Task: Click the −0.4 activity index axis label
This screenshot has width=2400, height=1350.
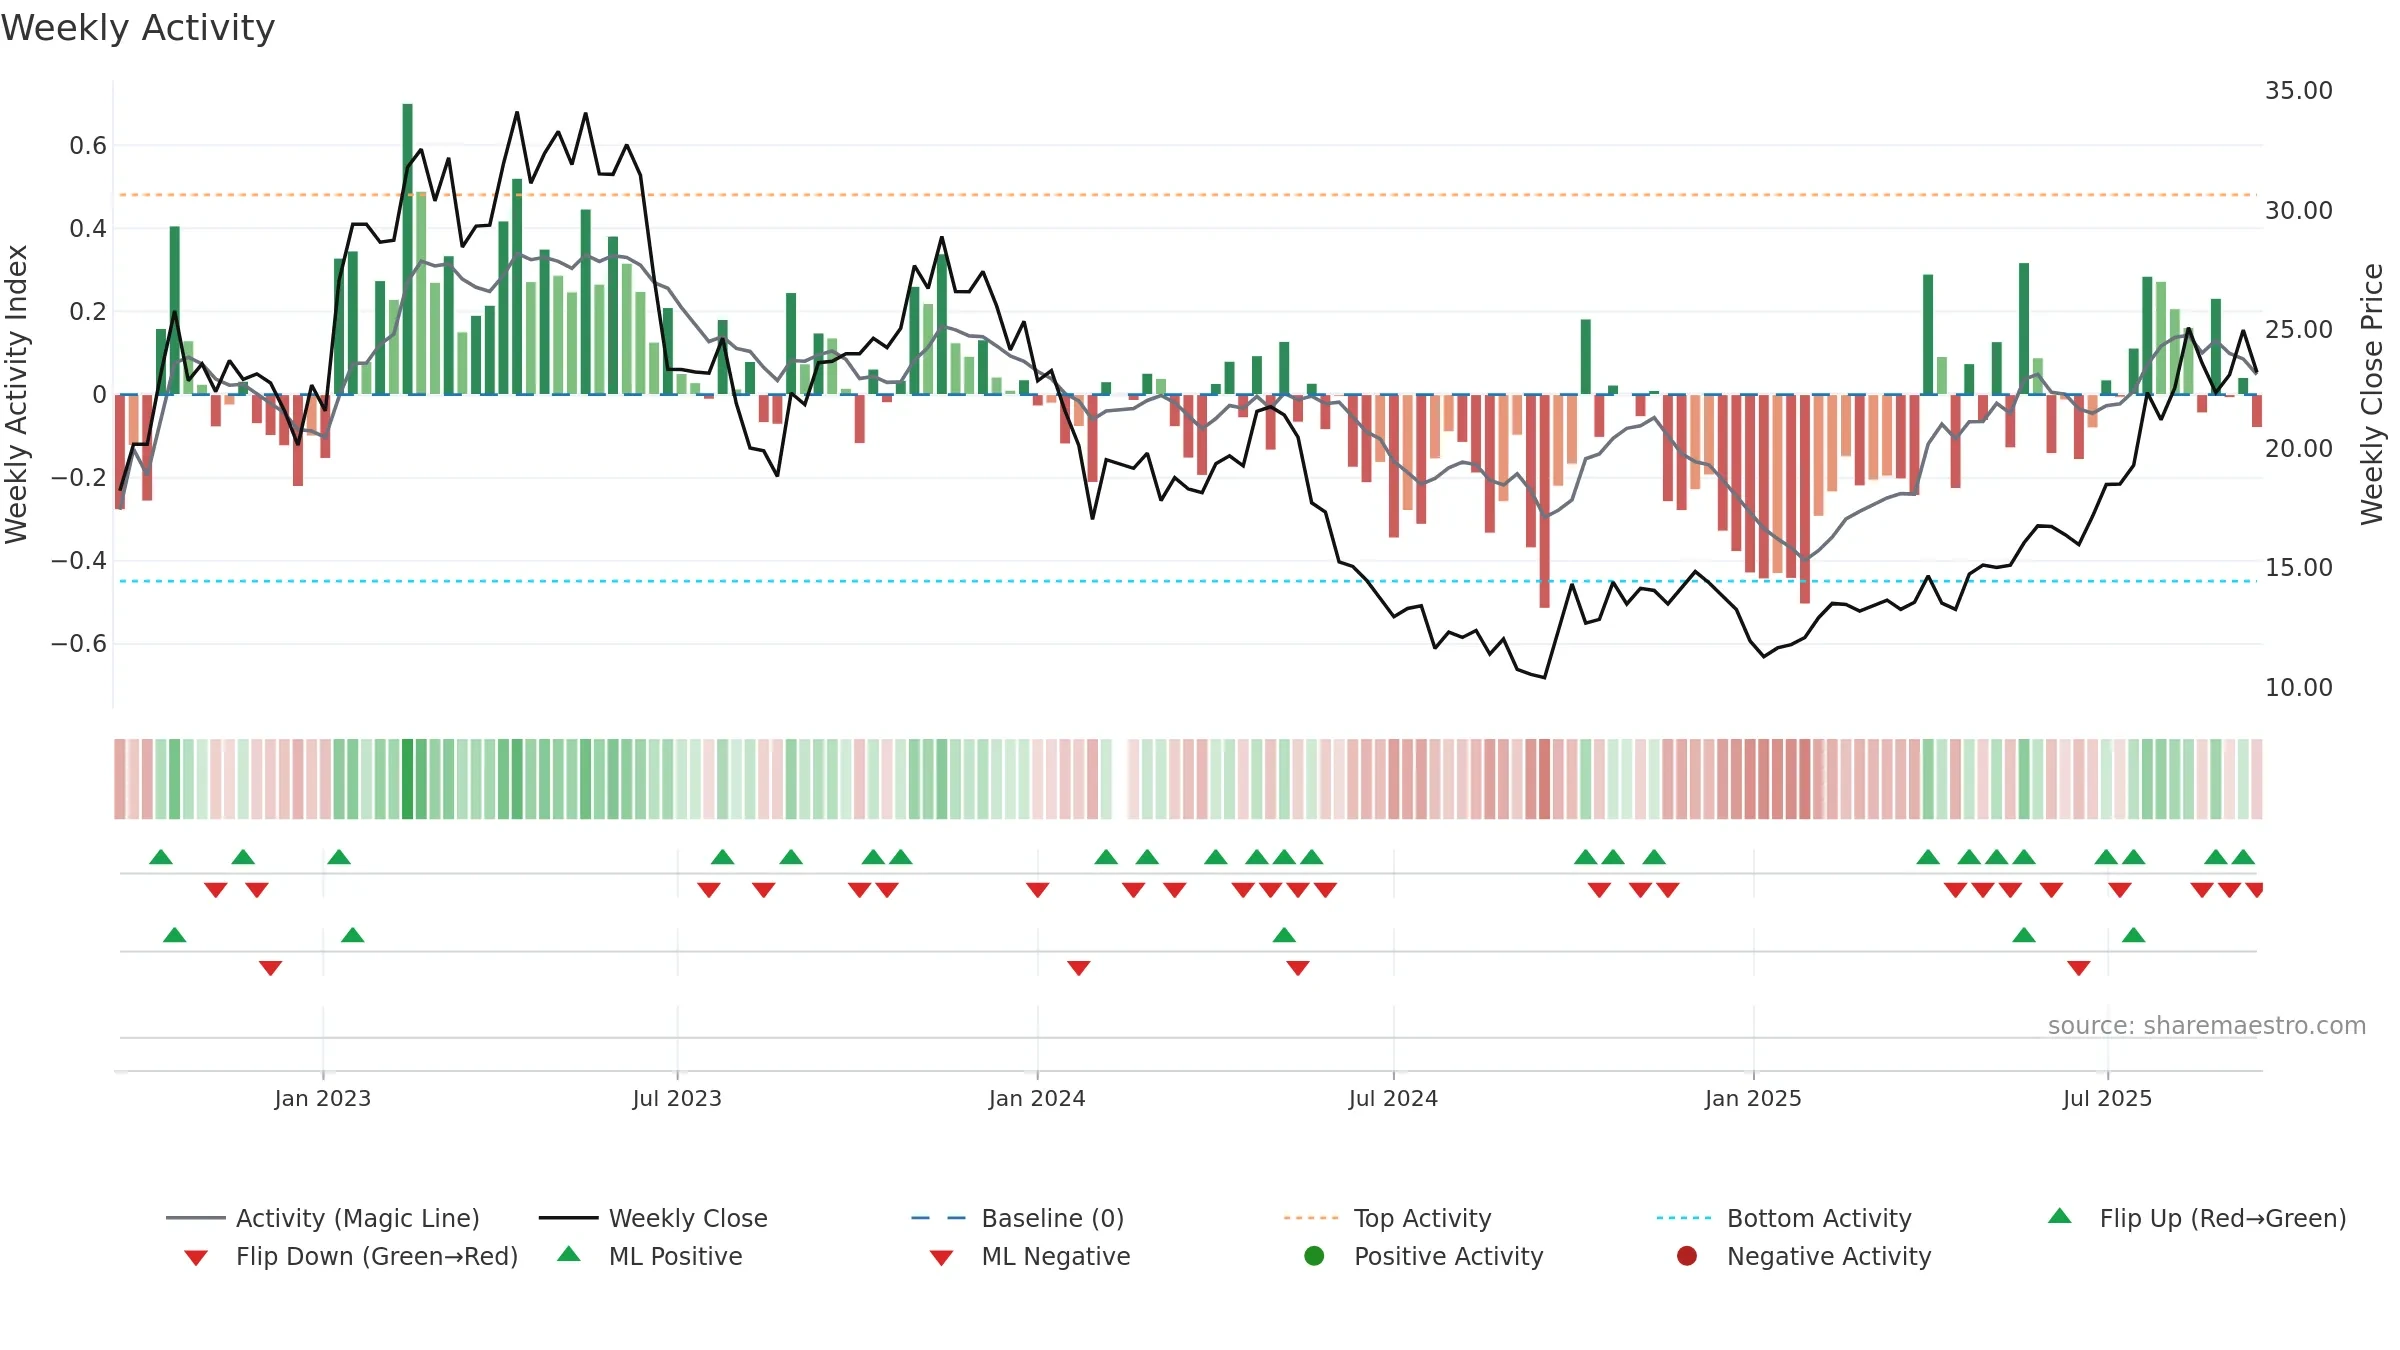Action: 79,561
